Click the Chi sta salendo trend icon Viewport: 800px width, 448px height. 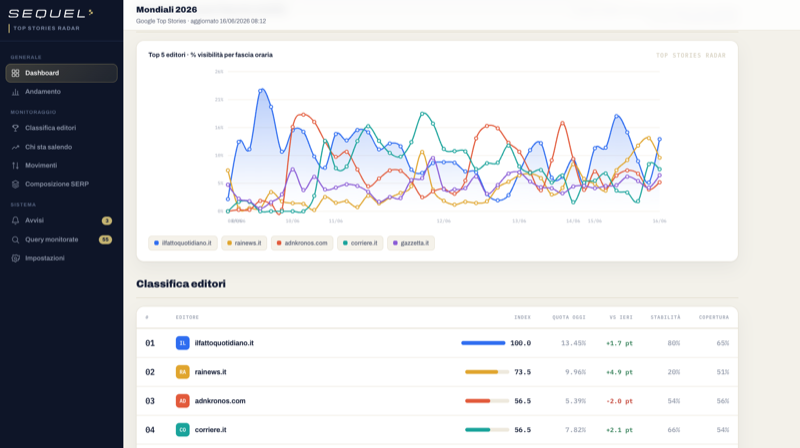[x=15, y=147]
